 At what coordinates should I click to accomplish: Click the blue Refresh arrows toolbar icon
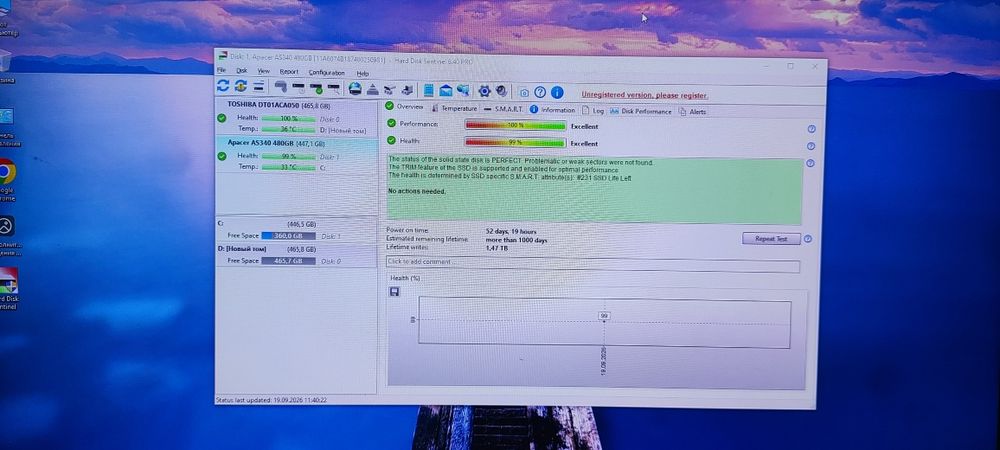[223, 85]
